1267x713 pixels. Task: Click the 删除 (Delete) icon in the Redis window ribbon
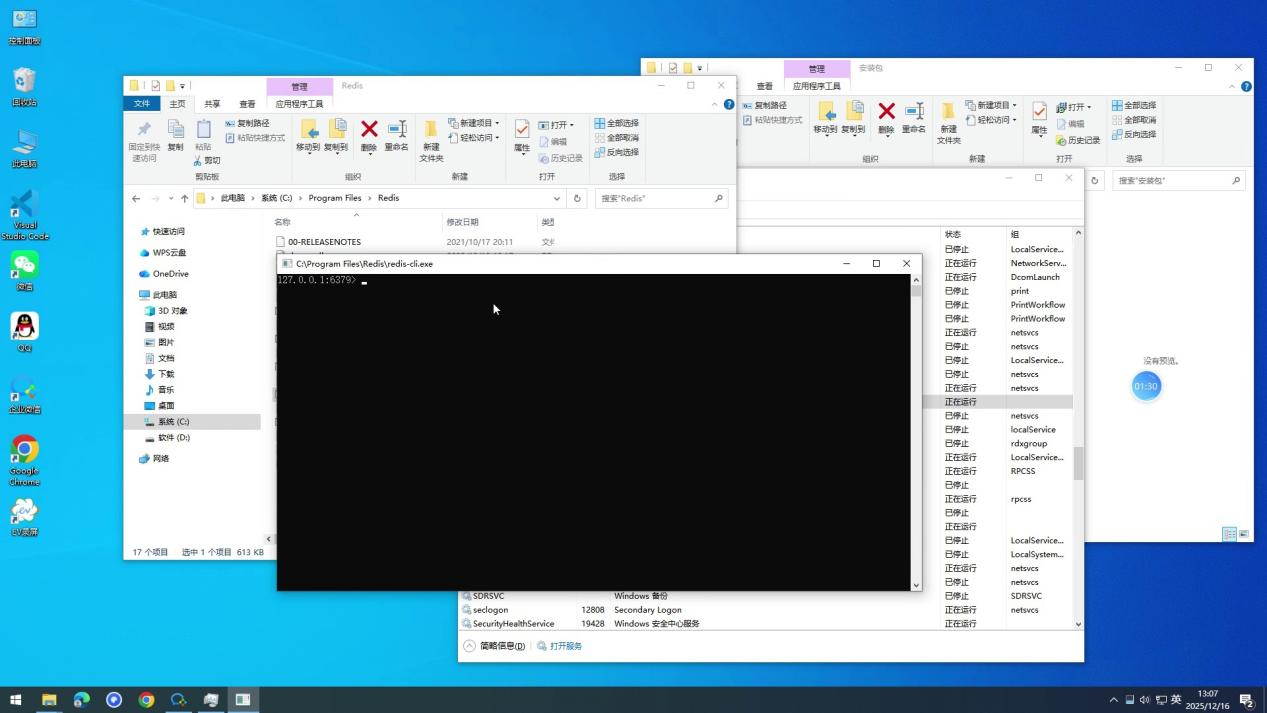[369, 134]
